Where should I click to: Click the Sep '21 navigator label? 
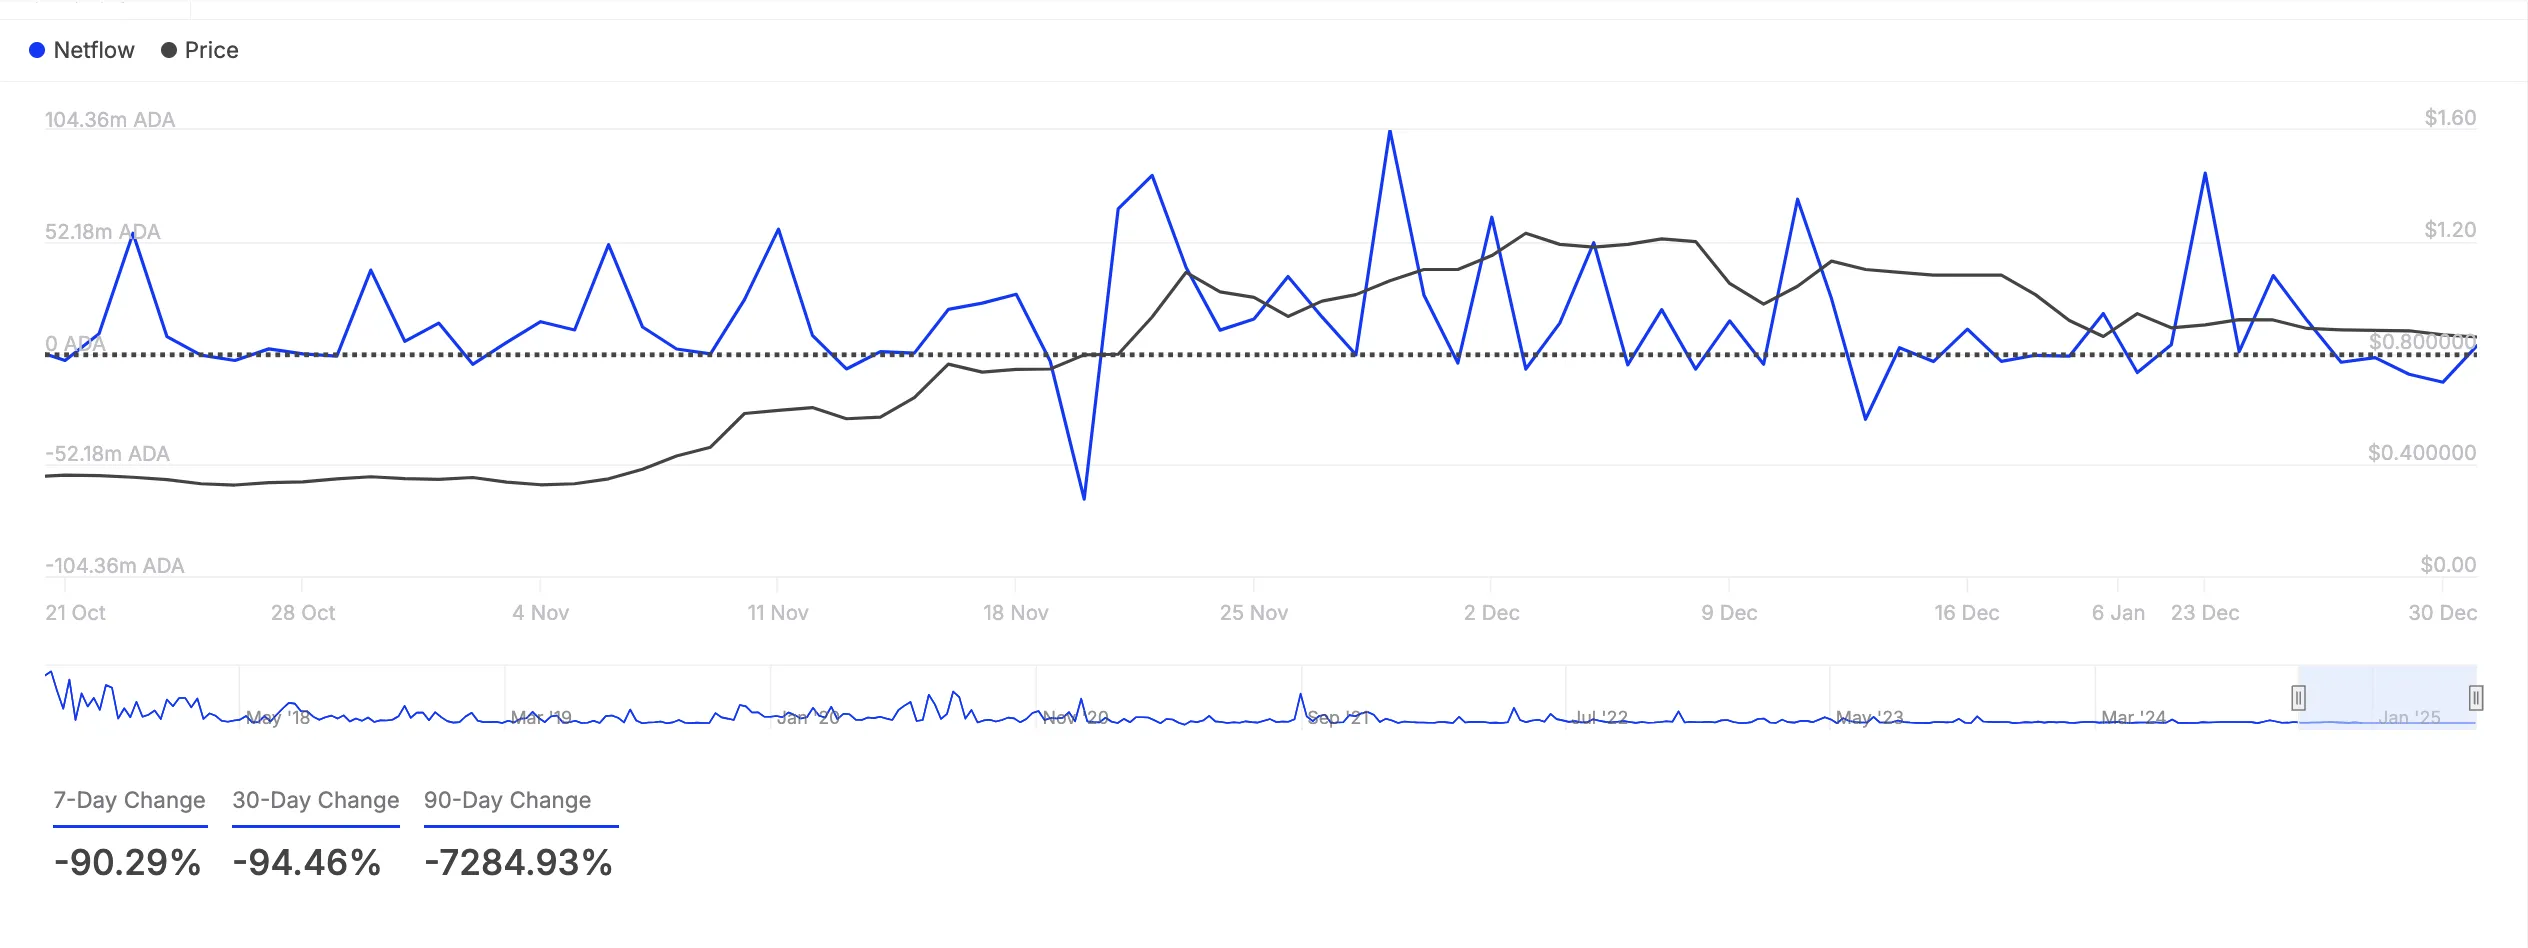tap(1339, 717)
